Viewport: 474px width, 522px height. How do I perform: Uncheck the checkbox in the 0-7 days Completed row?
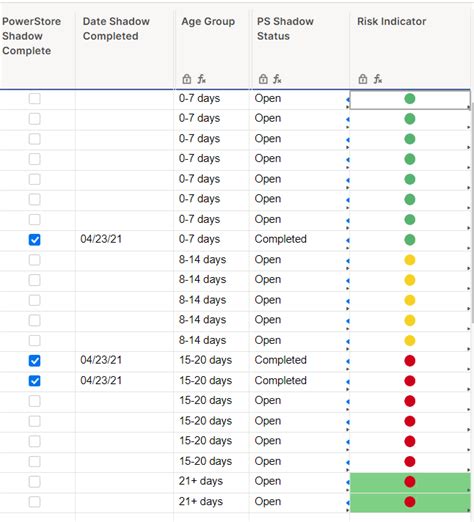[x=35, y=240]
